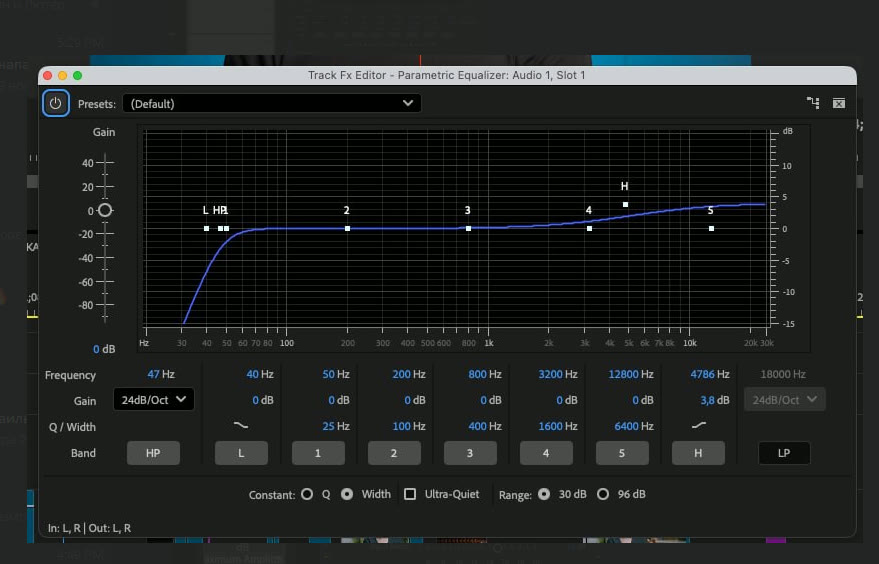This screenshot has width=879, height=564.
Task: Select Constant Q radio button
Action: 307,494
